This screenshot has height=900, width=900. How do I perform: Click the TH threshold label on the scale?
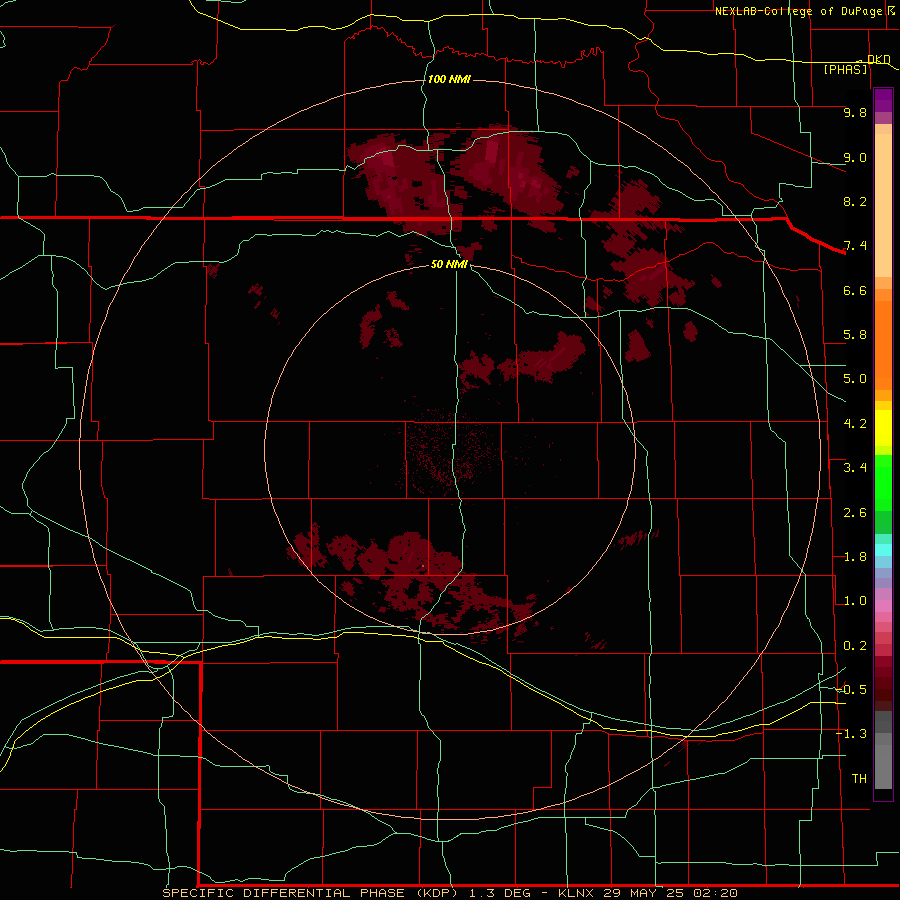(x=859, y=779)
